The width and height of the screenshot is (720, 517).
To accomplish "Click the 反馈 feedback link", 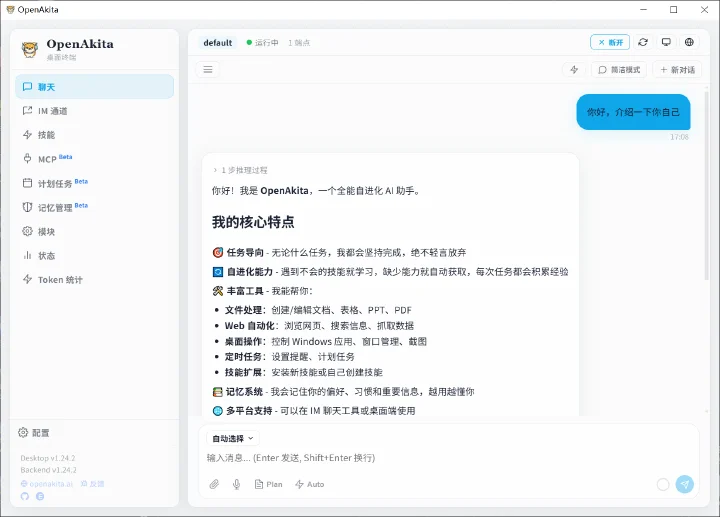I will point(93,484).
